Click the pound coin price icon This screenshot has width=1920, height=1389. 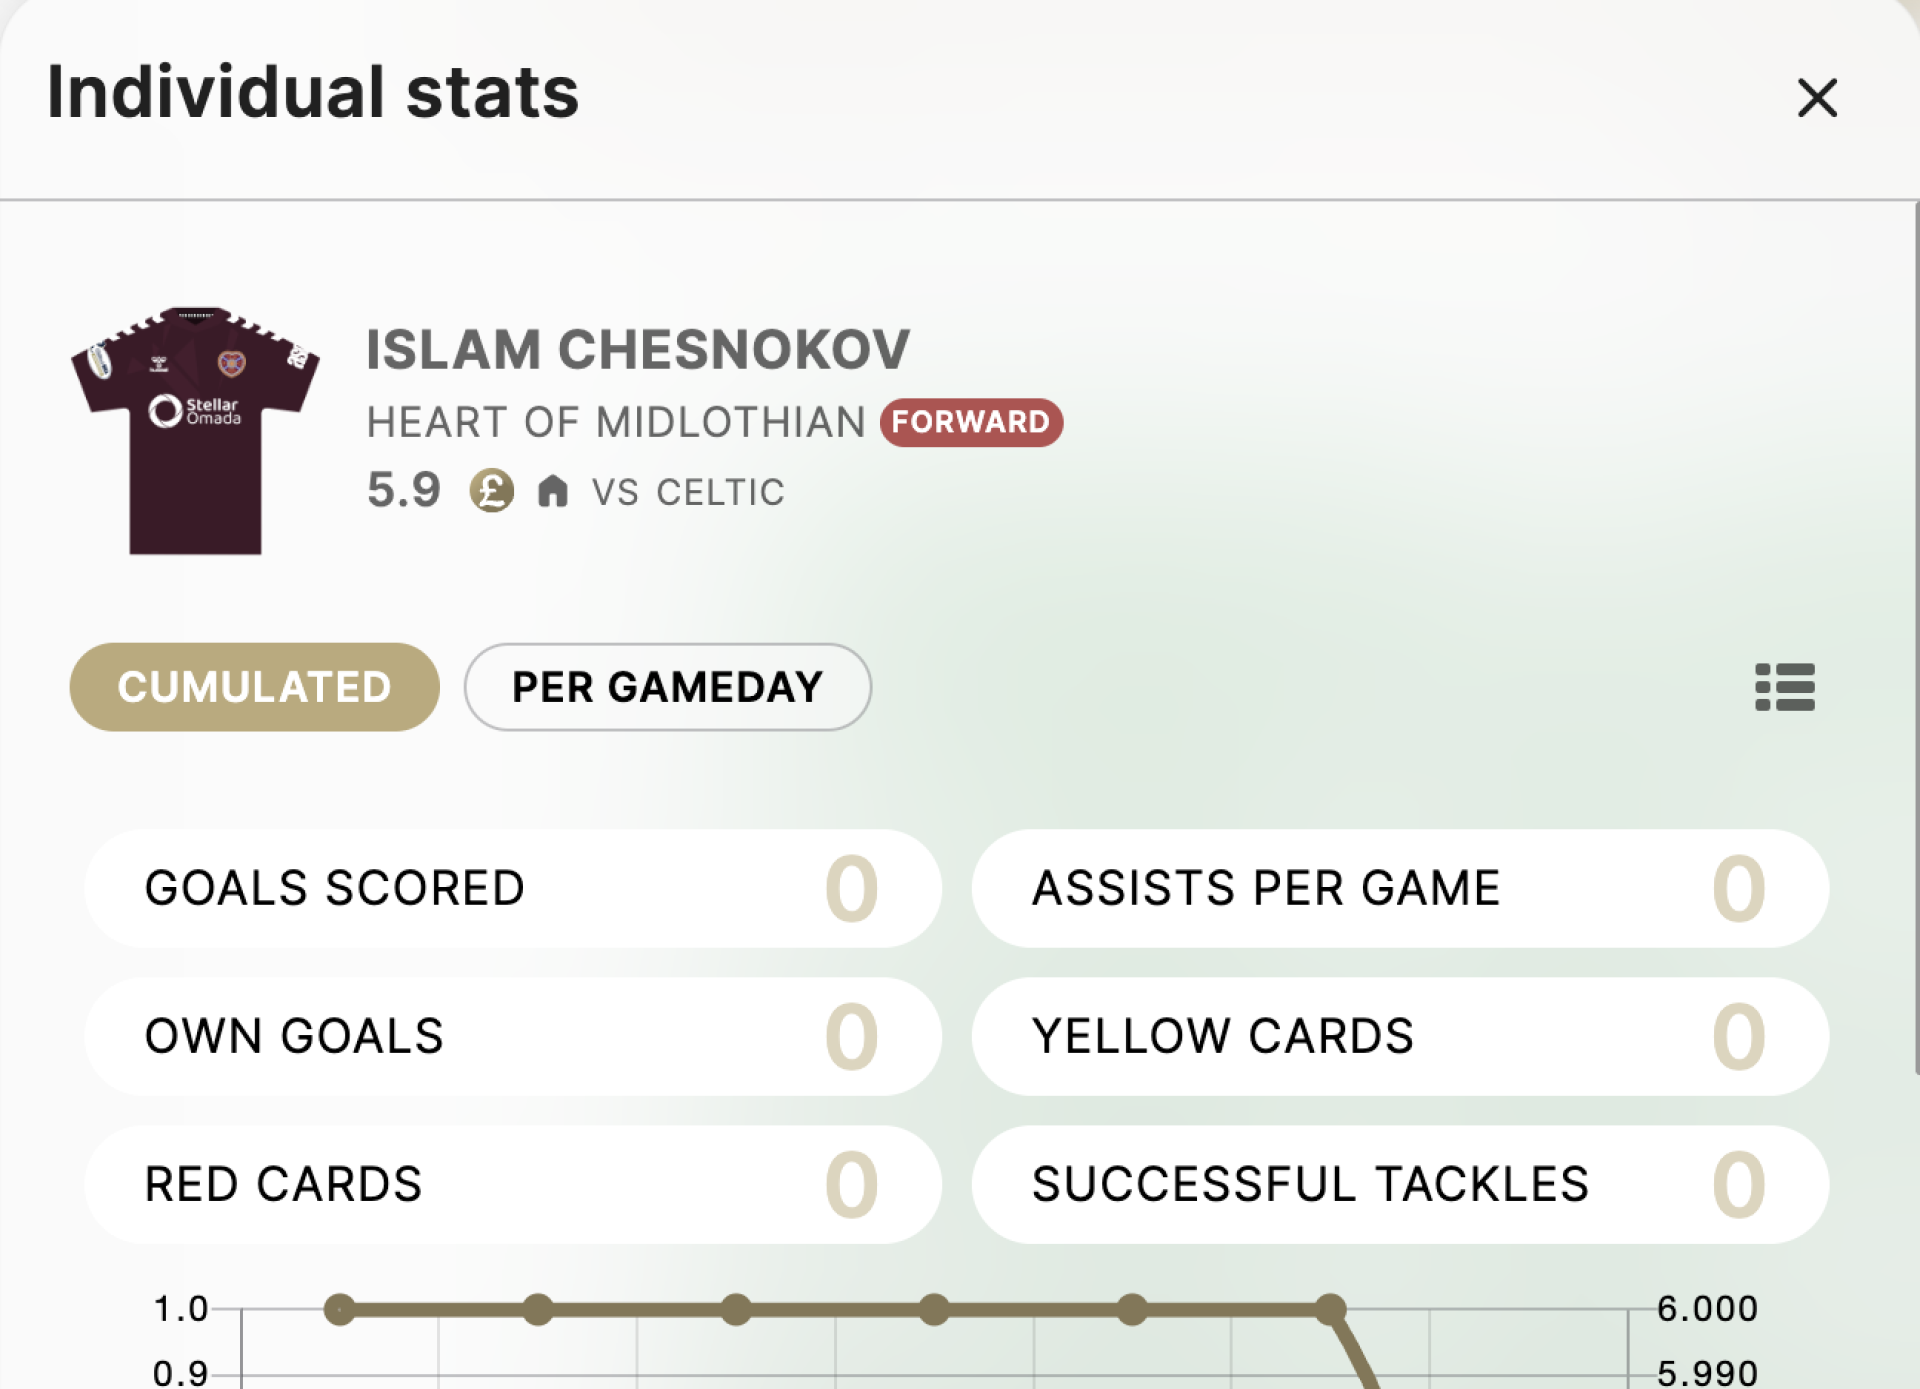click(x=492, y=491)
